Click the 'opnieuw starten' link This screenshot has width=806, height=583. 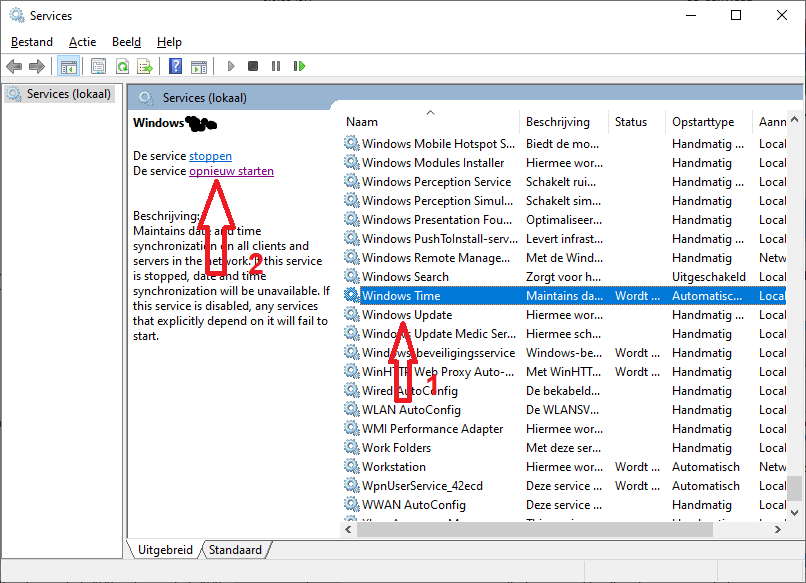tap(231, 171)
